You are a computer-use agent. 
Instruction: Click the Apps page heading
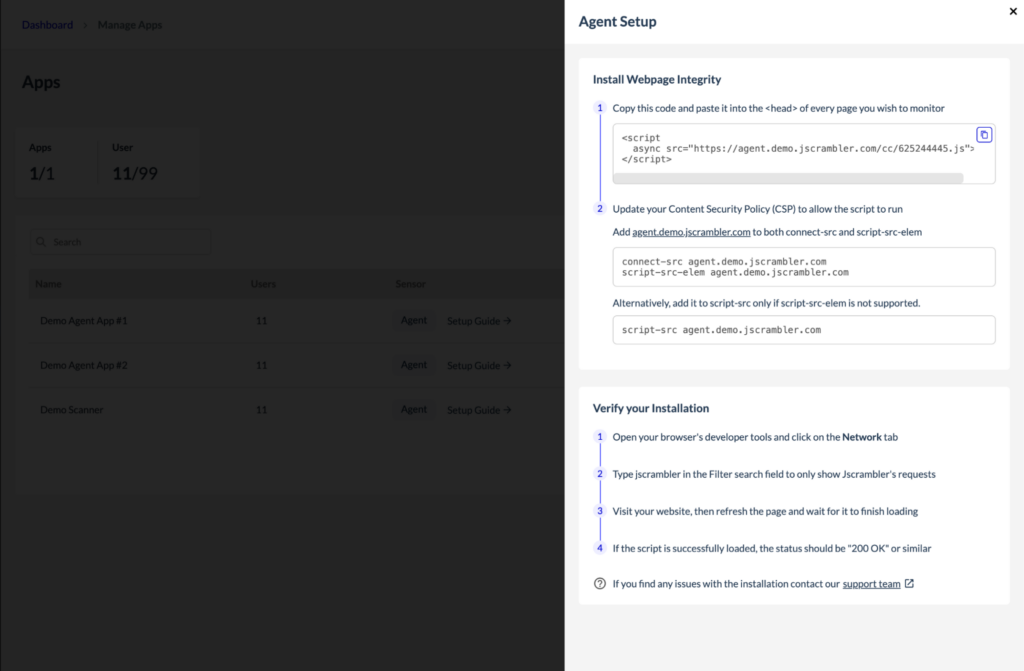41,82
